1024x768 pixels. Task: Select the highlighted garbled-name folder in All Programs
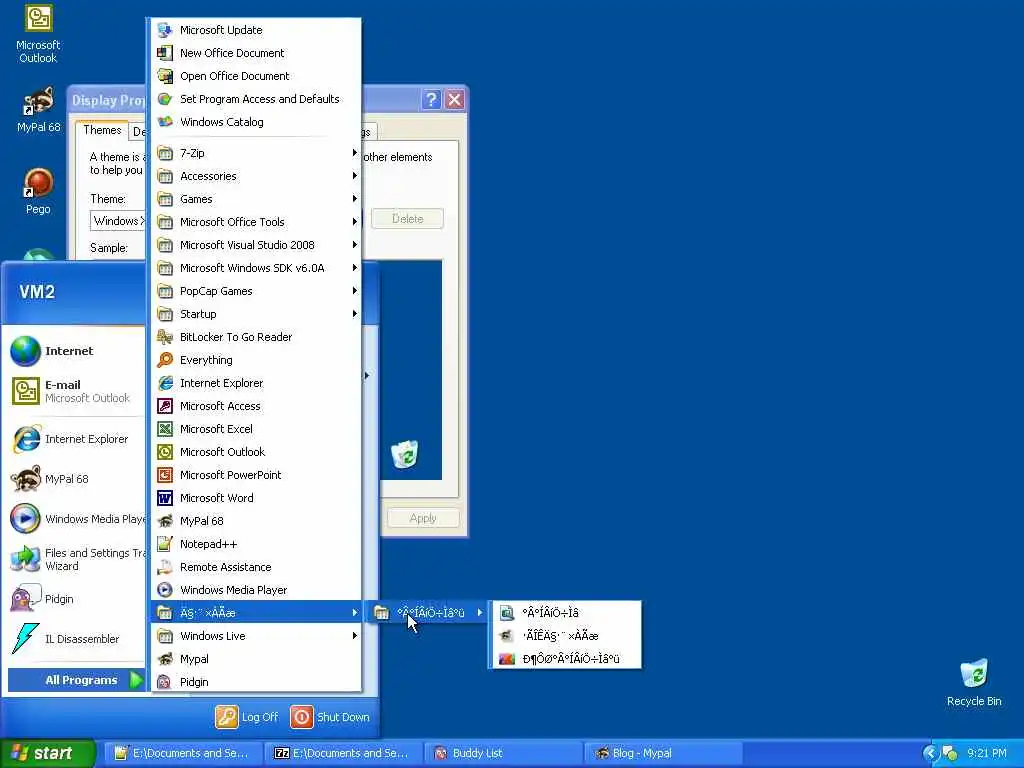coord(256,613)
